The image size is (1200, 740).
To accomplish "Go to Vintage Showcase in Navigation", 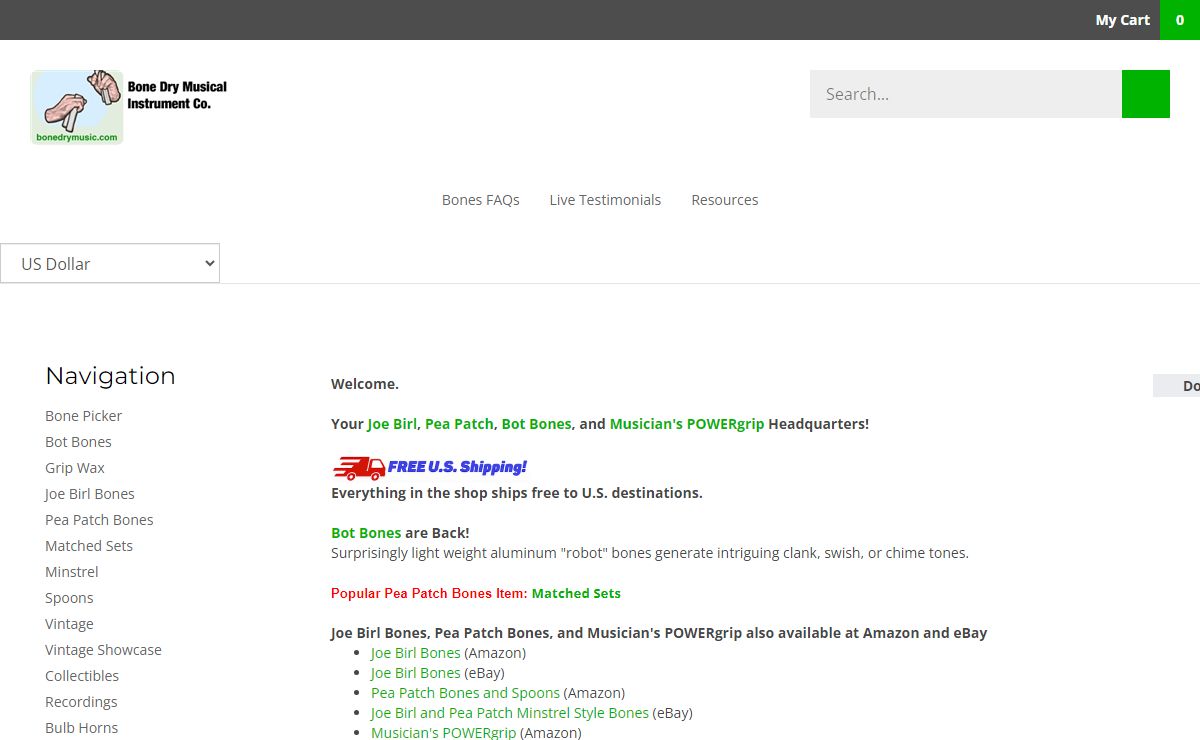I will pyautogui.click(x=103, y=650).
